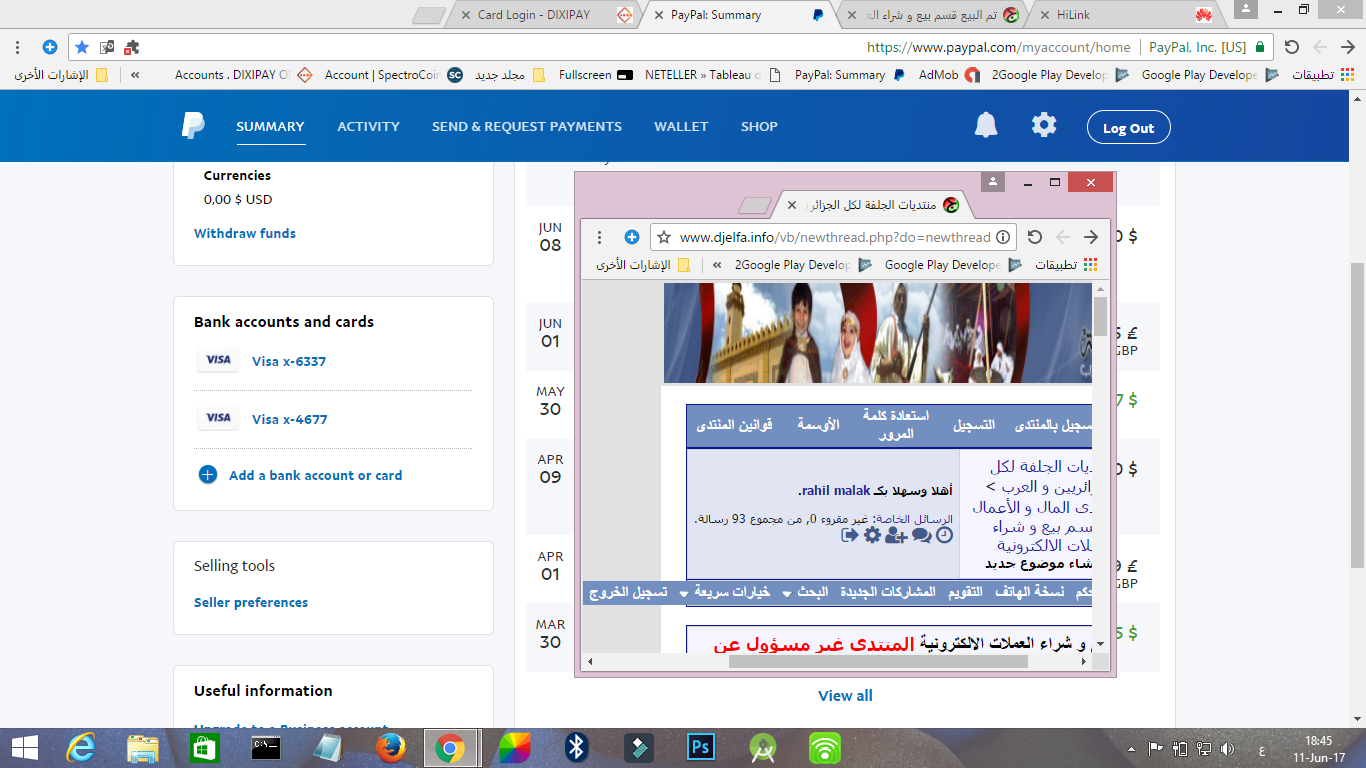Expand bookmarks overflow chevron in djelfa popup
1366x768 pixels.
click(717, 265)
